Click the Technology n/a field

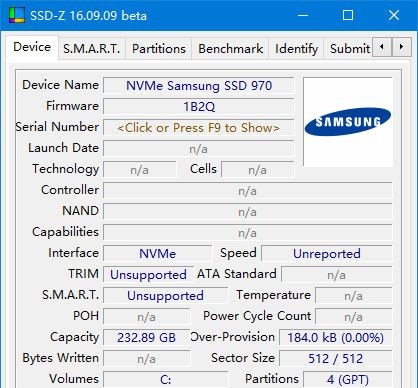pyautogui.click(x=140, y=170)
